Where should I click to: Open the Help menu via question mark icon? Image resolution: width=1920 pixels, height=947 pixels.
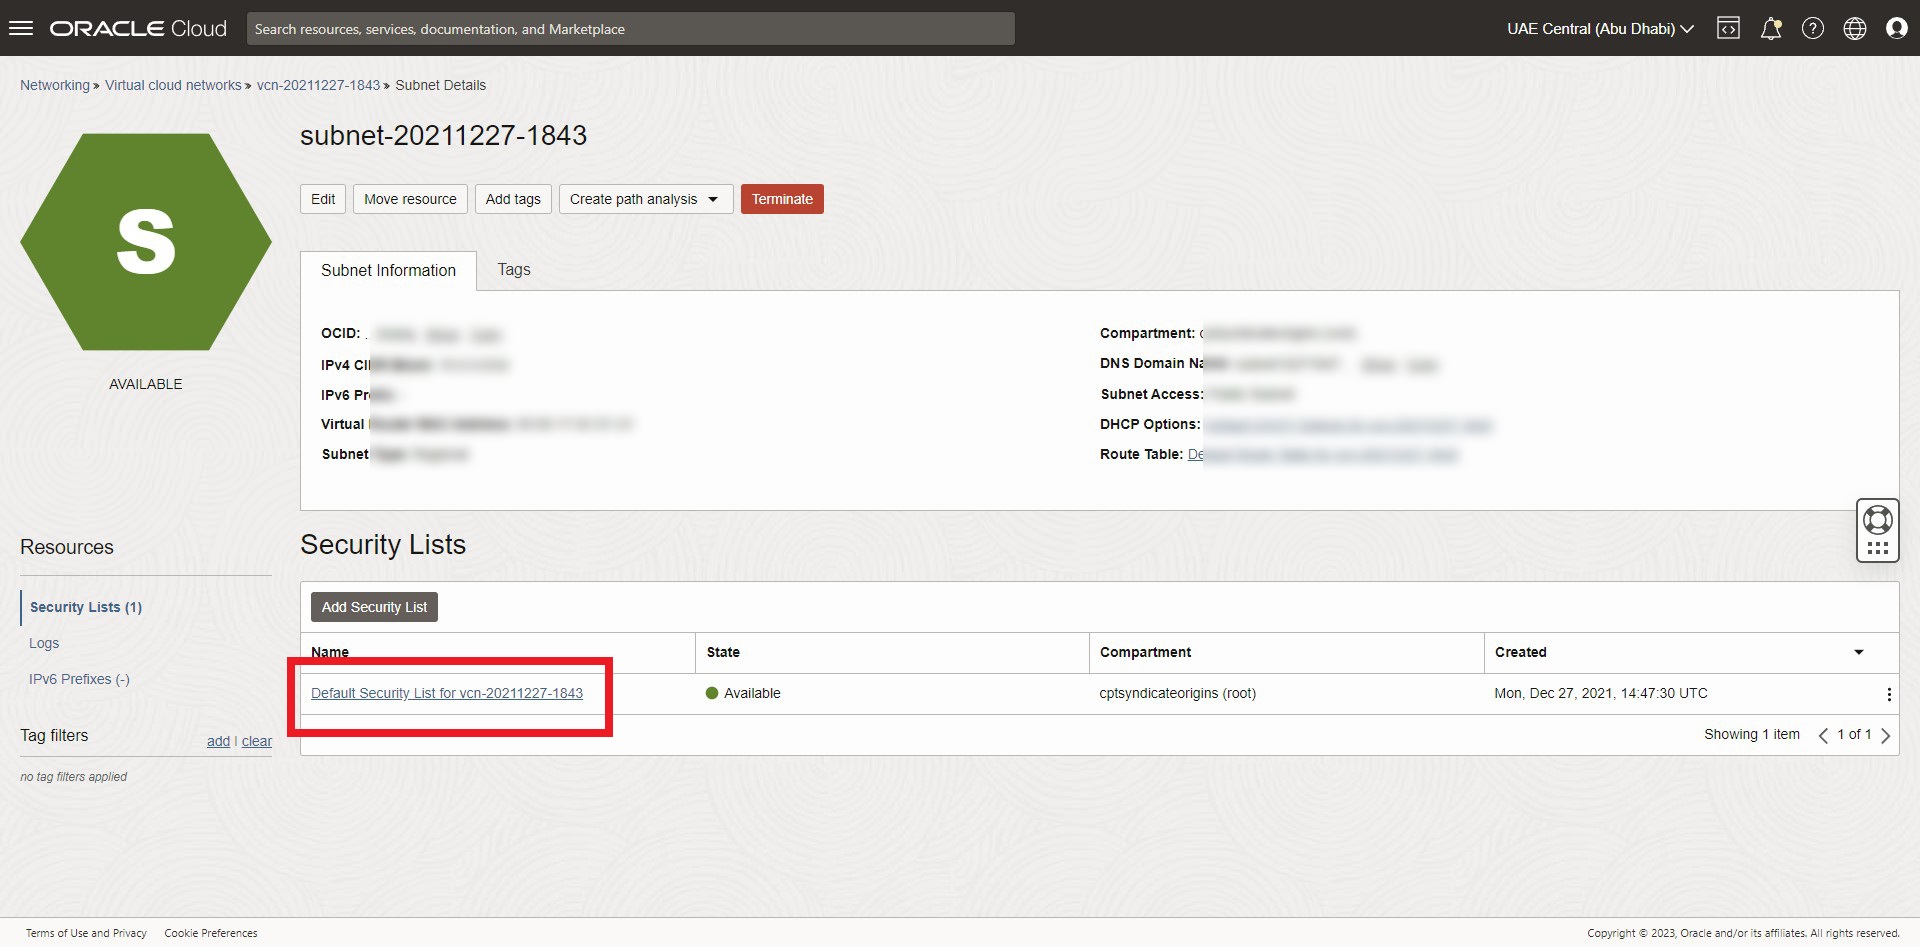pyautogui.click(x=1813, y=28)
